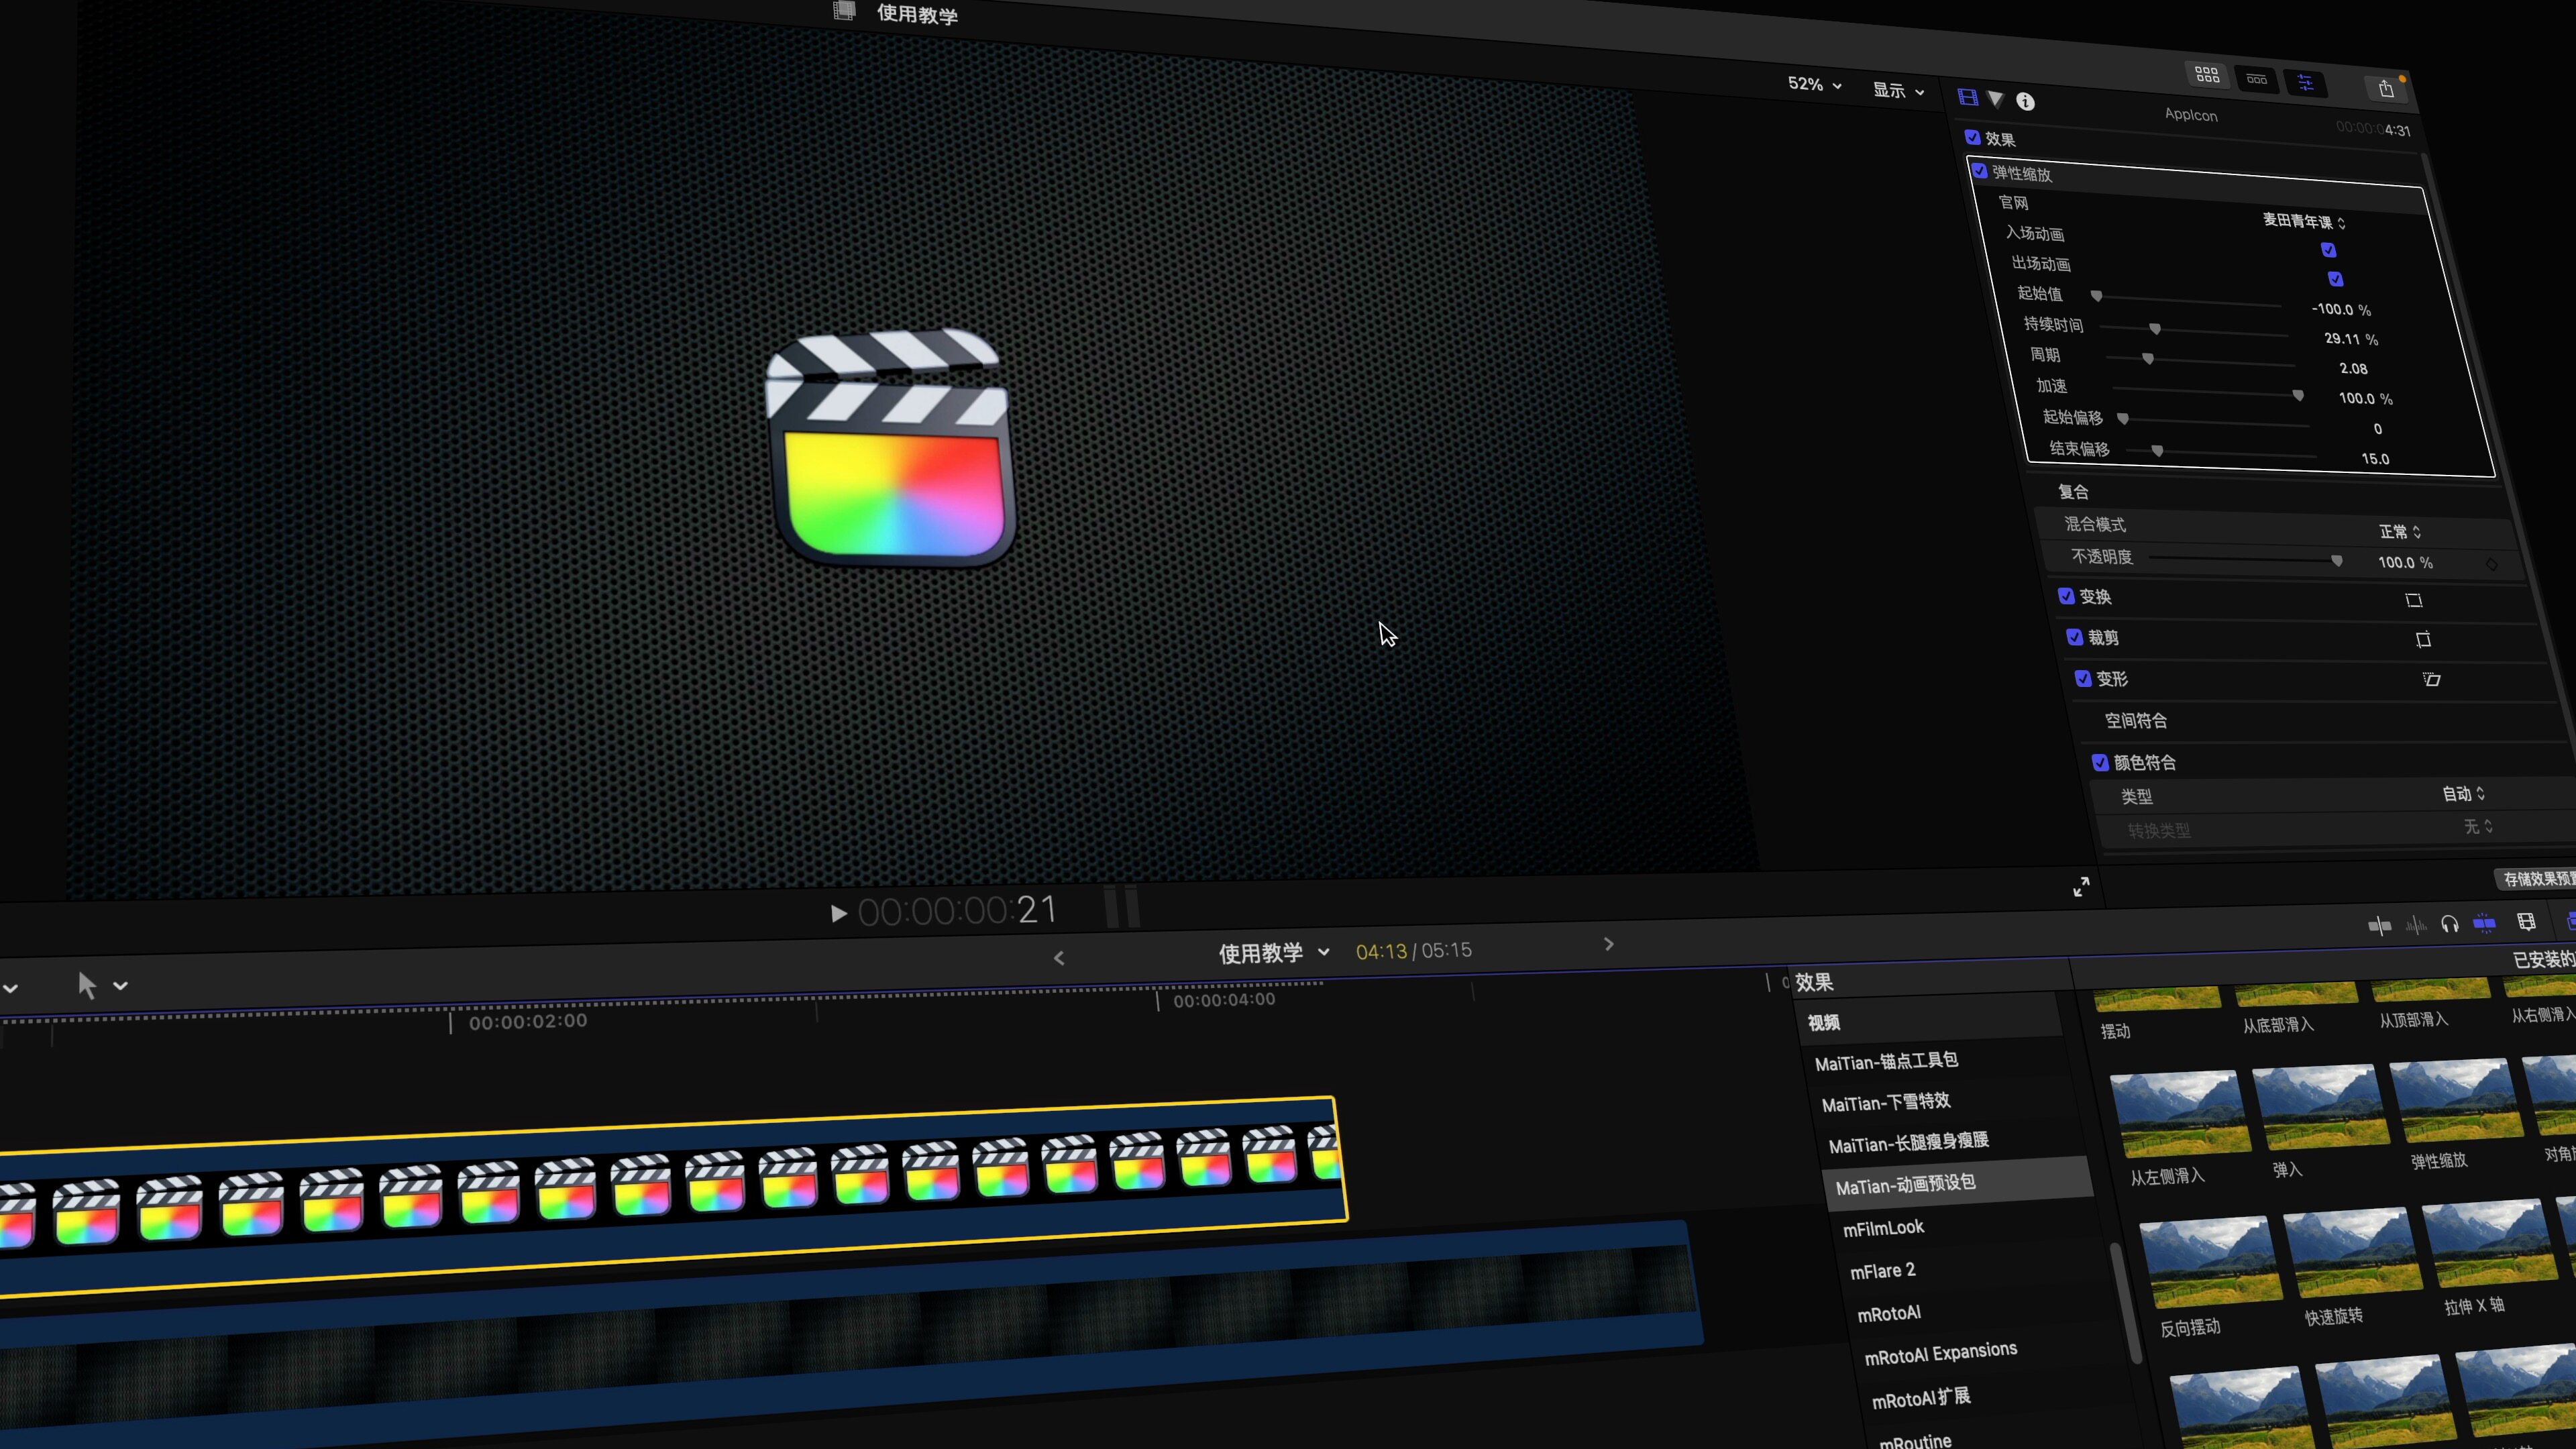Open the 显示 view options dropdown

coord(1897,91)
